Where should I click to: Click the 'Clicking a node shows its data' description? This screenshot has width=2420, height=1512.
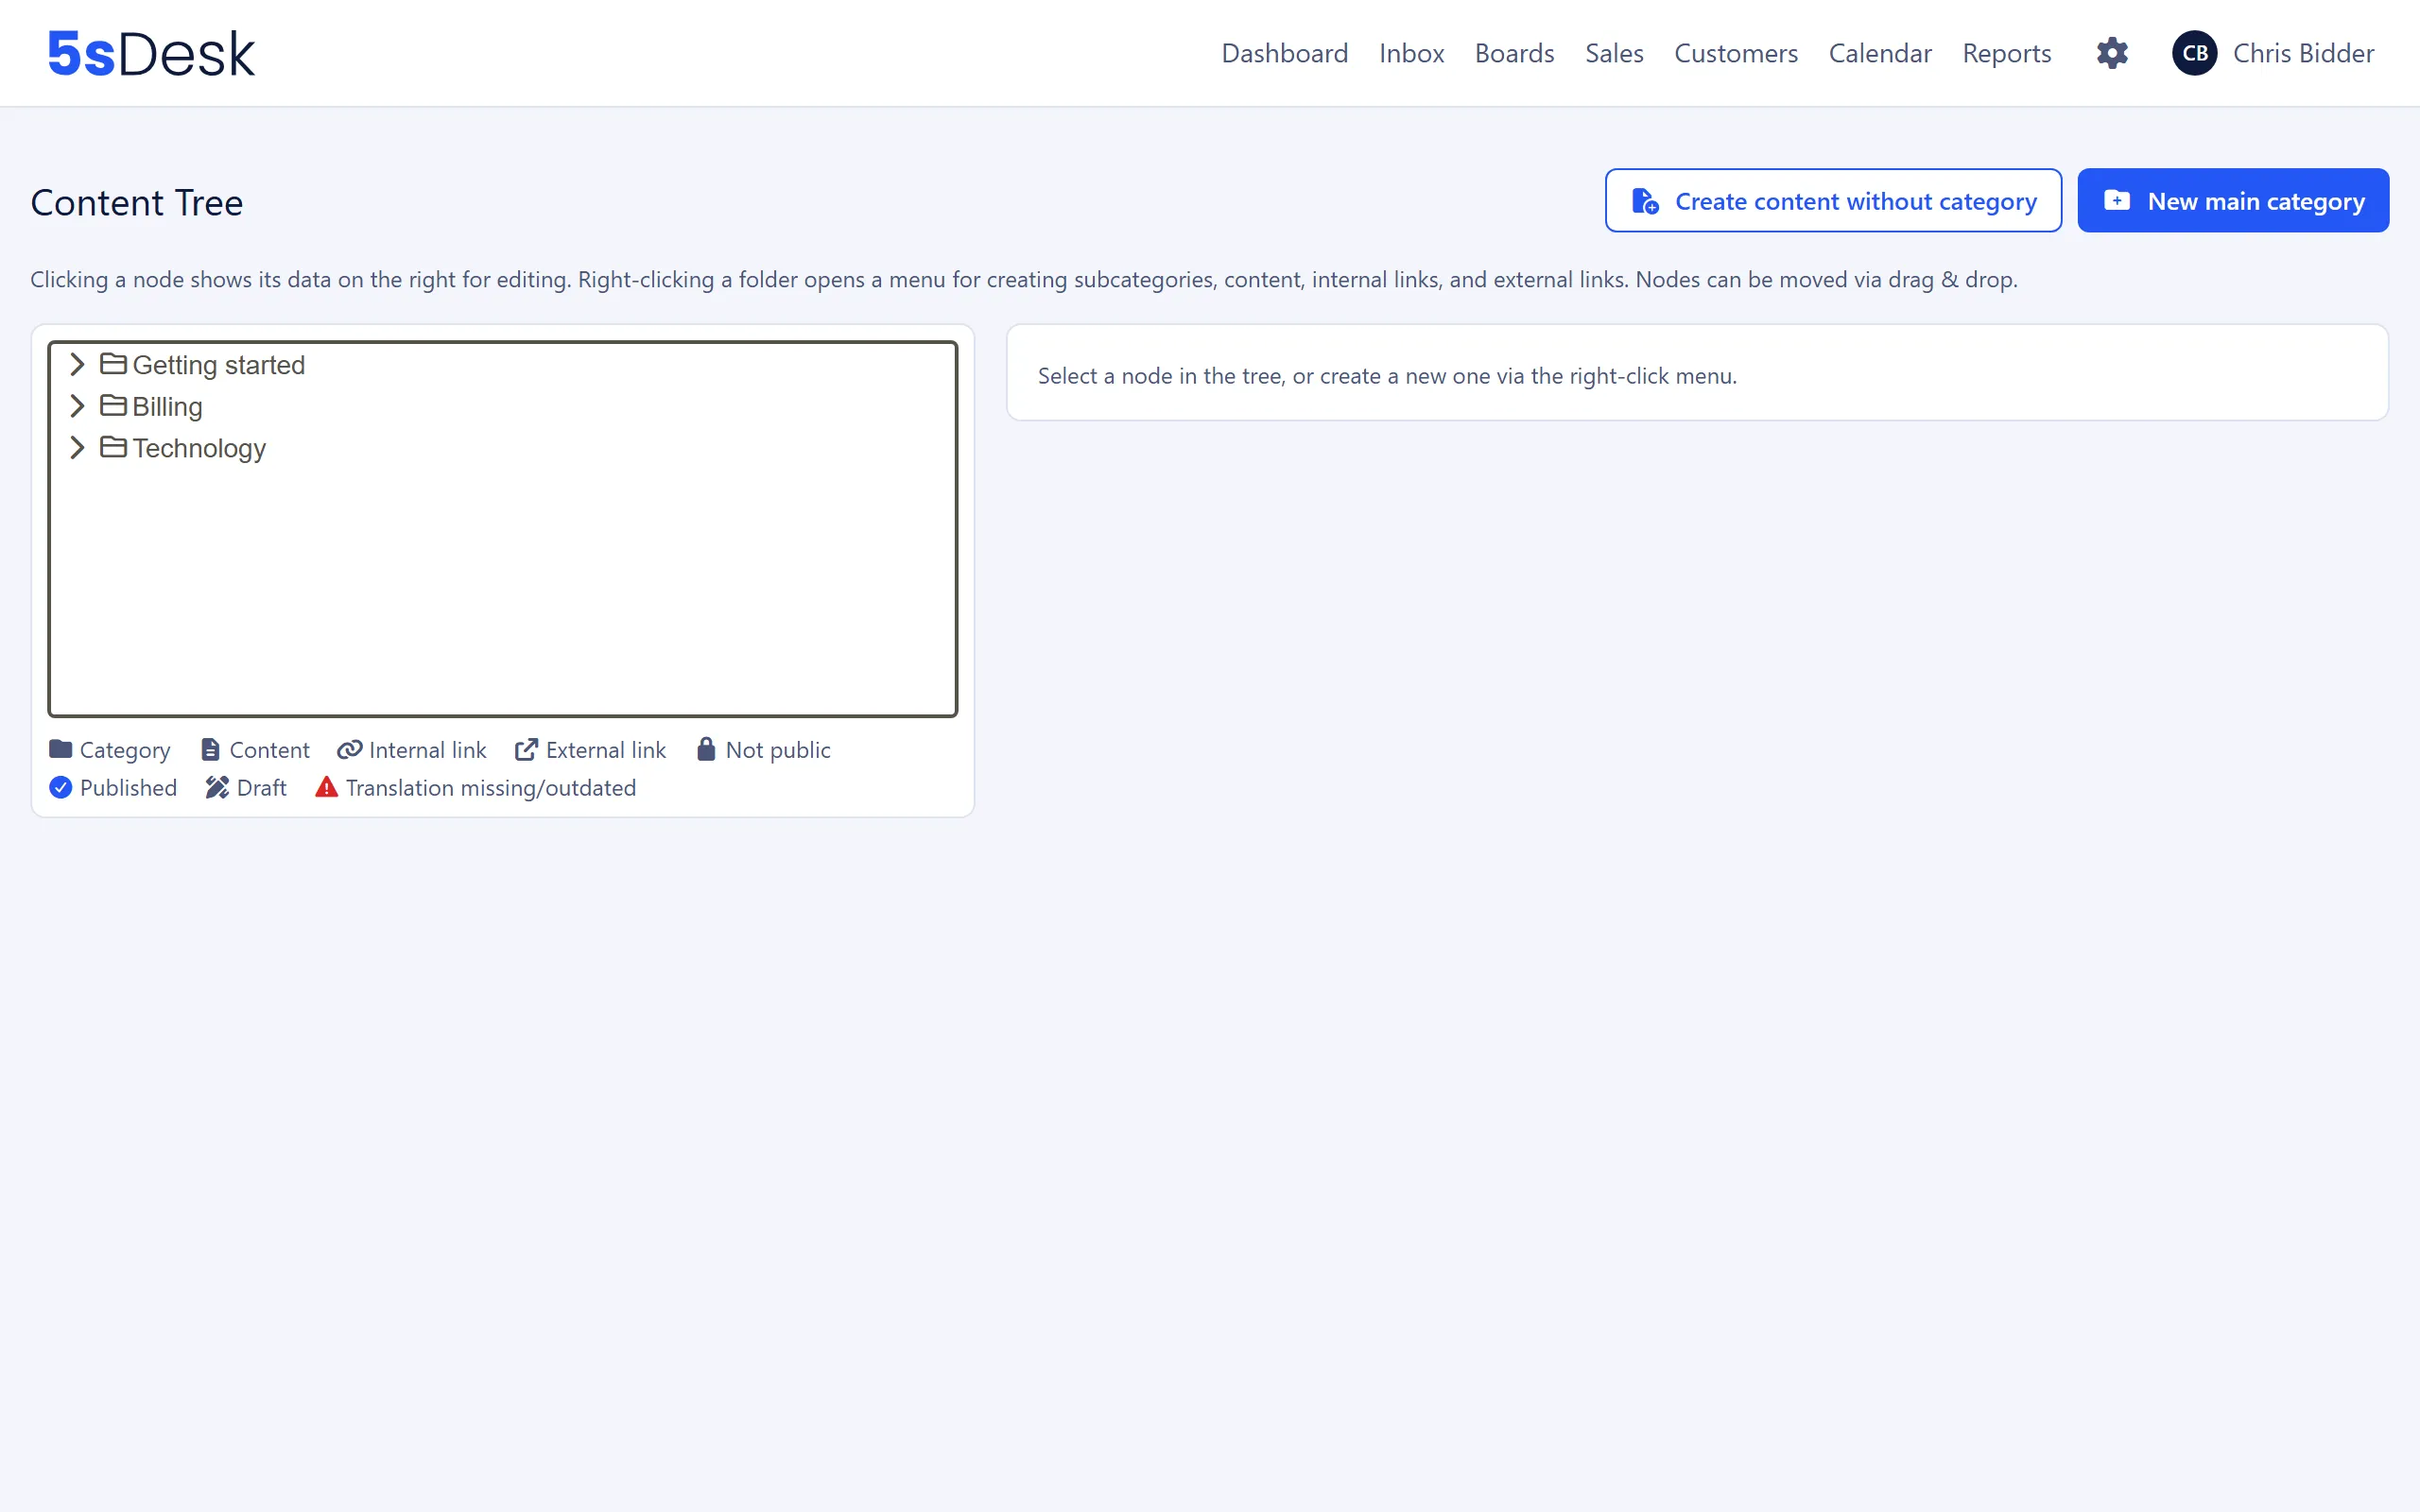(1024, 279)
